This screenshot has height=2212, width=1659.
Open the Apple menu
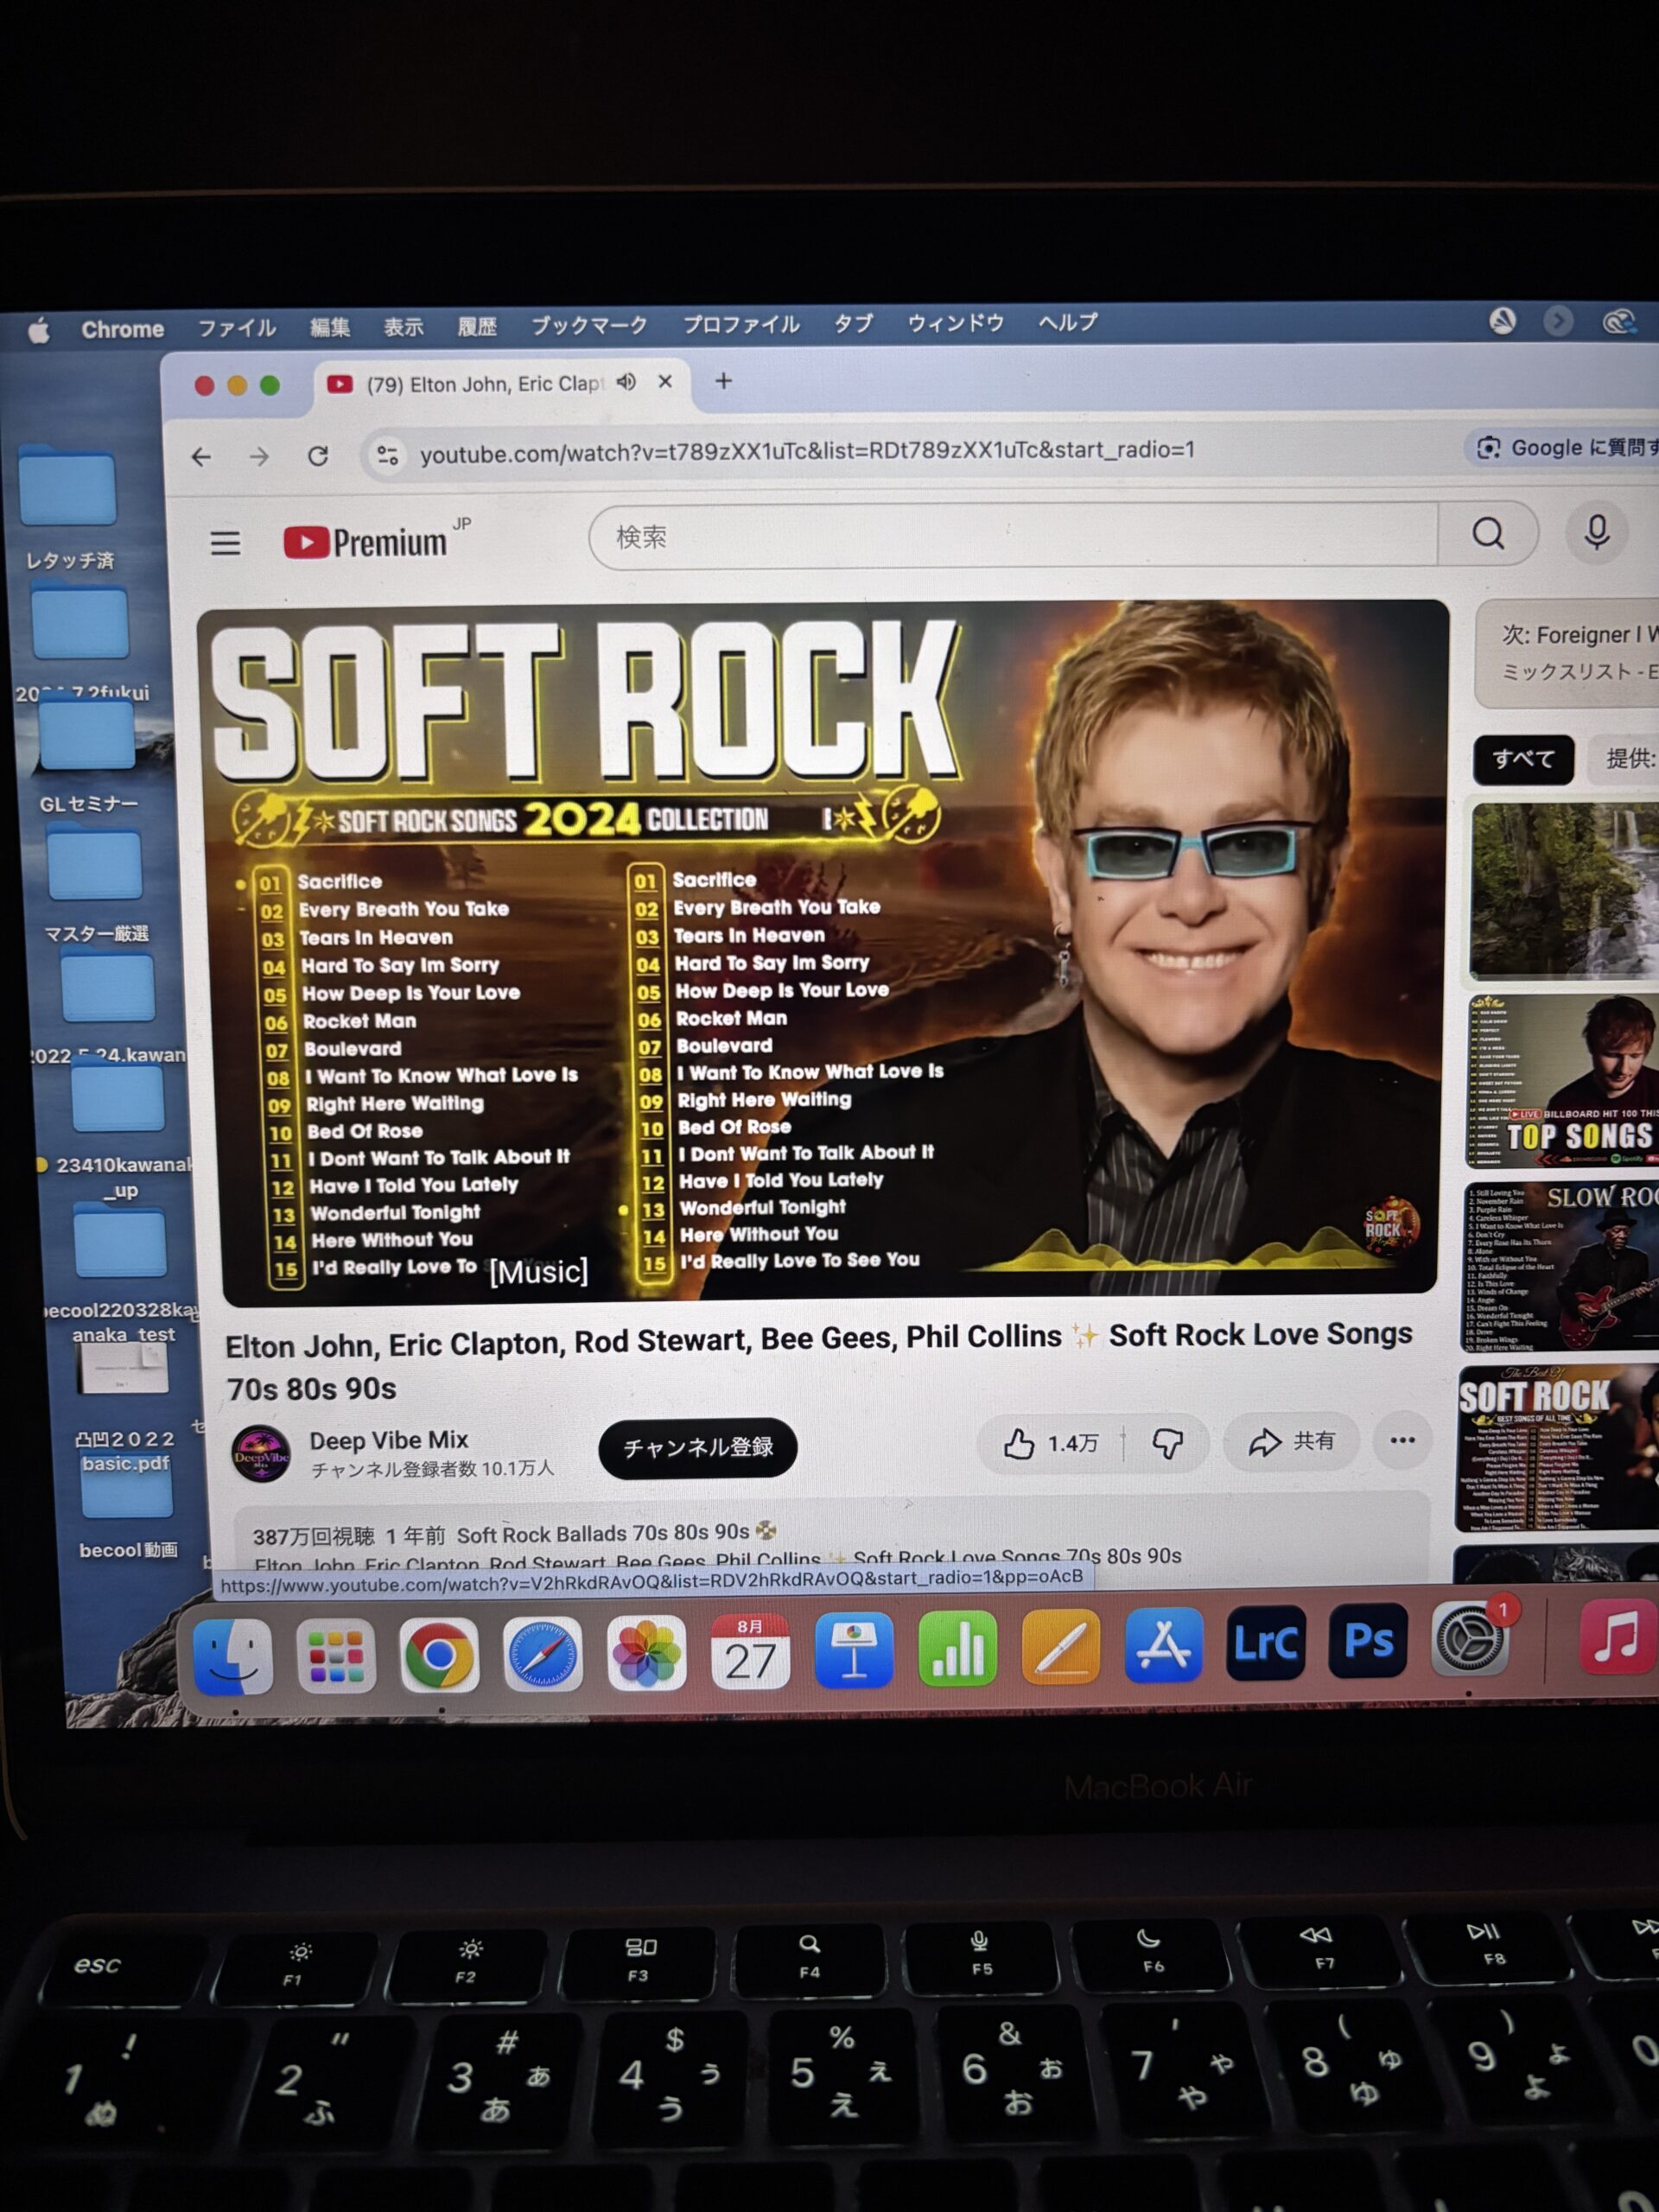coord(38,330)
